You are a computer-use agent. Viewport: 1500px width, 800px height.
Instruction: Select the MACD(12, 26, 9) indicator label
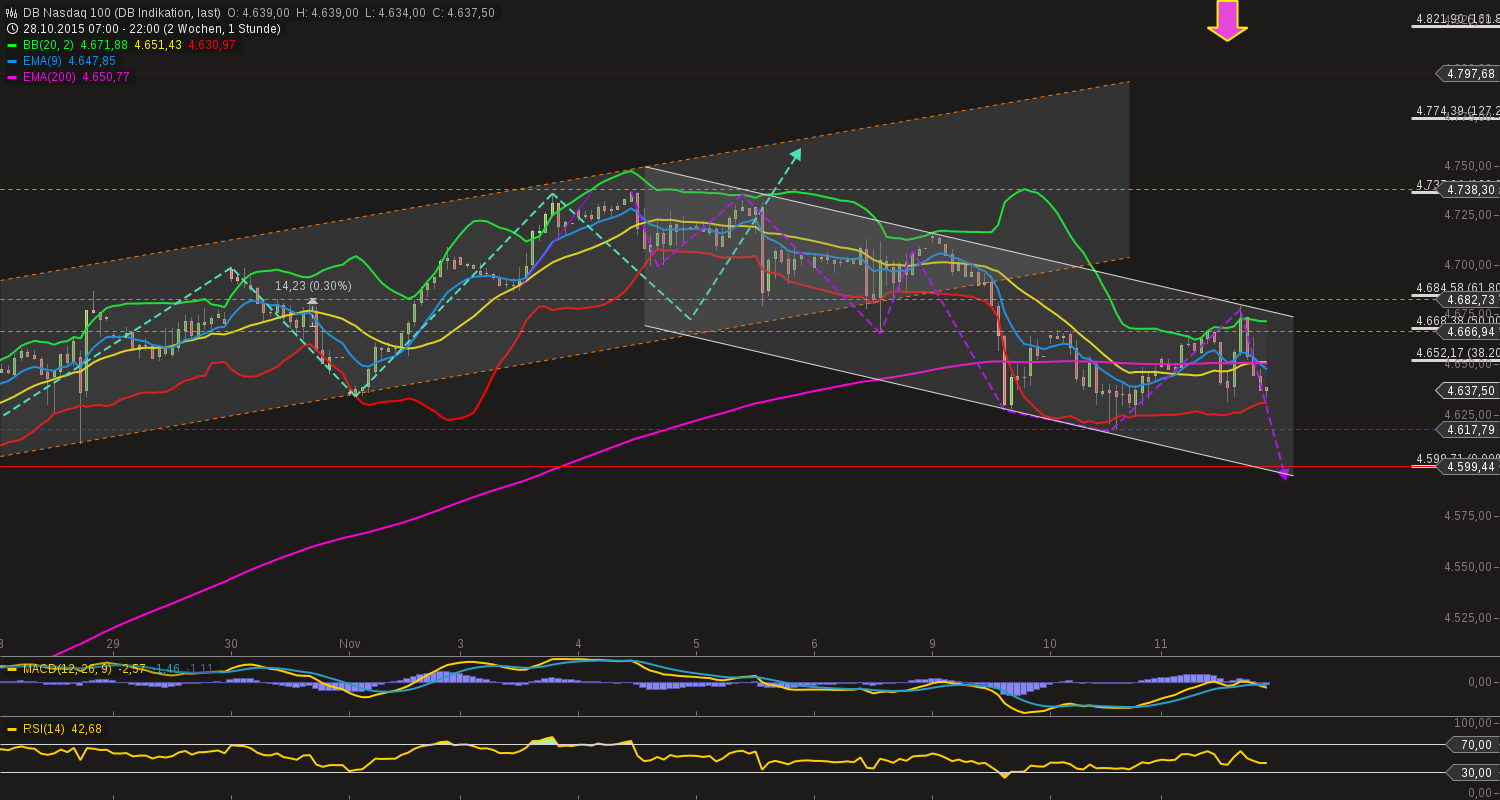tap(68, 668)
